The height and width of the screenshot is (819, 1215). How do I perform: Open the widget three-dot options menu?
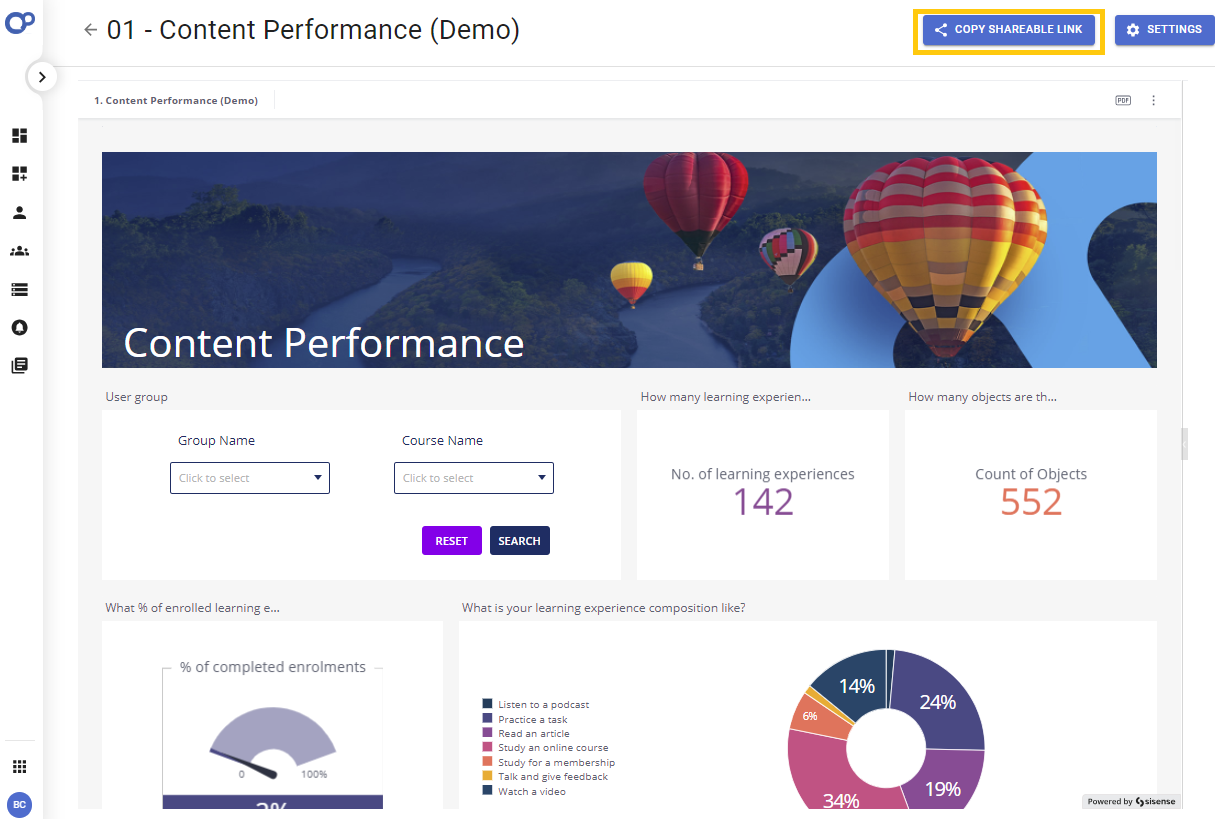1153,100
